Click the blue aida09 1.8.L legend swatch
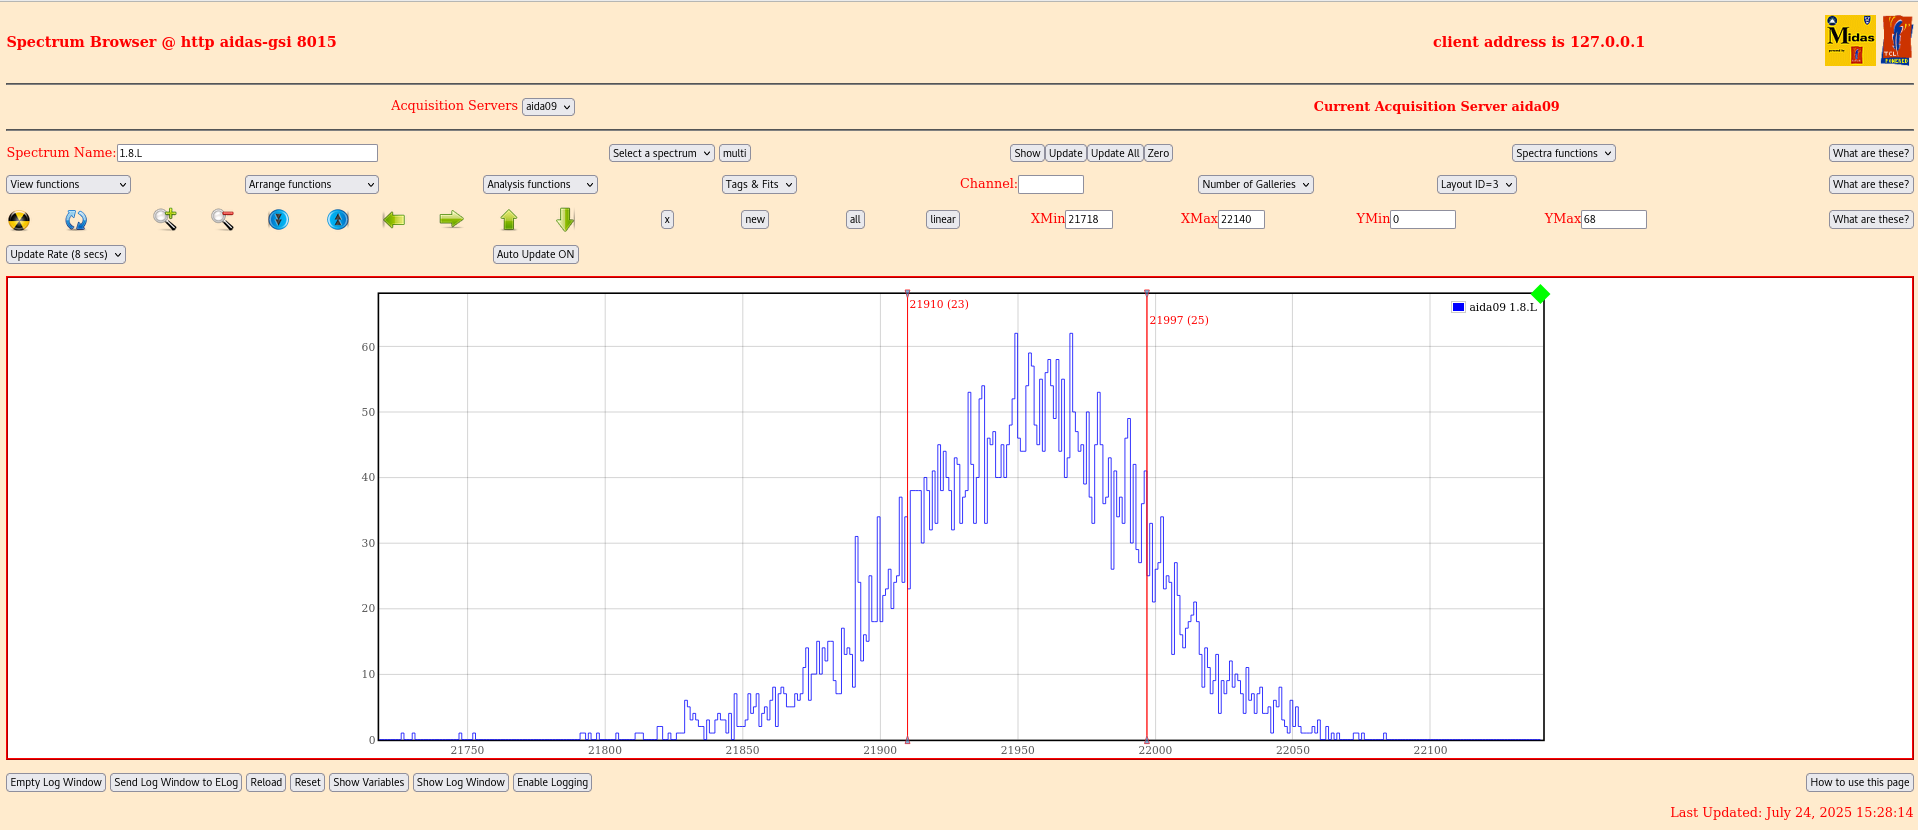 (x=1458, y=307)
